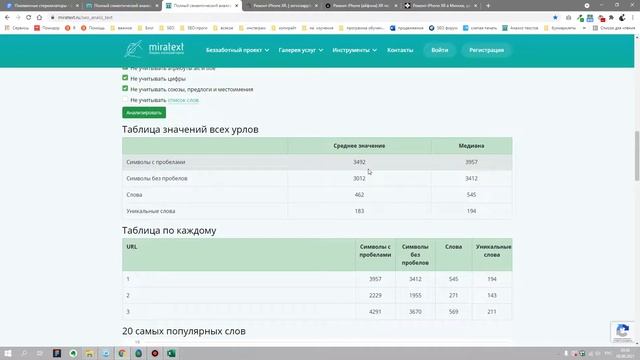640x360 pixels.
Task: Click 4291 in URL row 3
Action: (x=375, y=311)
